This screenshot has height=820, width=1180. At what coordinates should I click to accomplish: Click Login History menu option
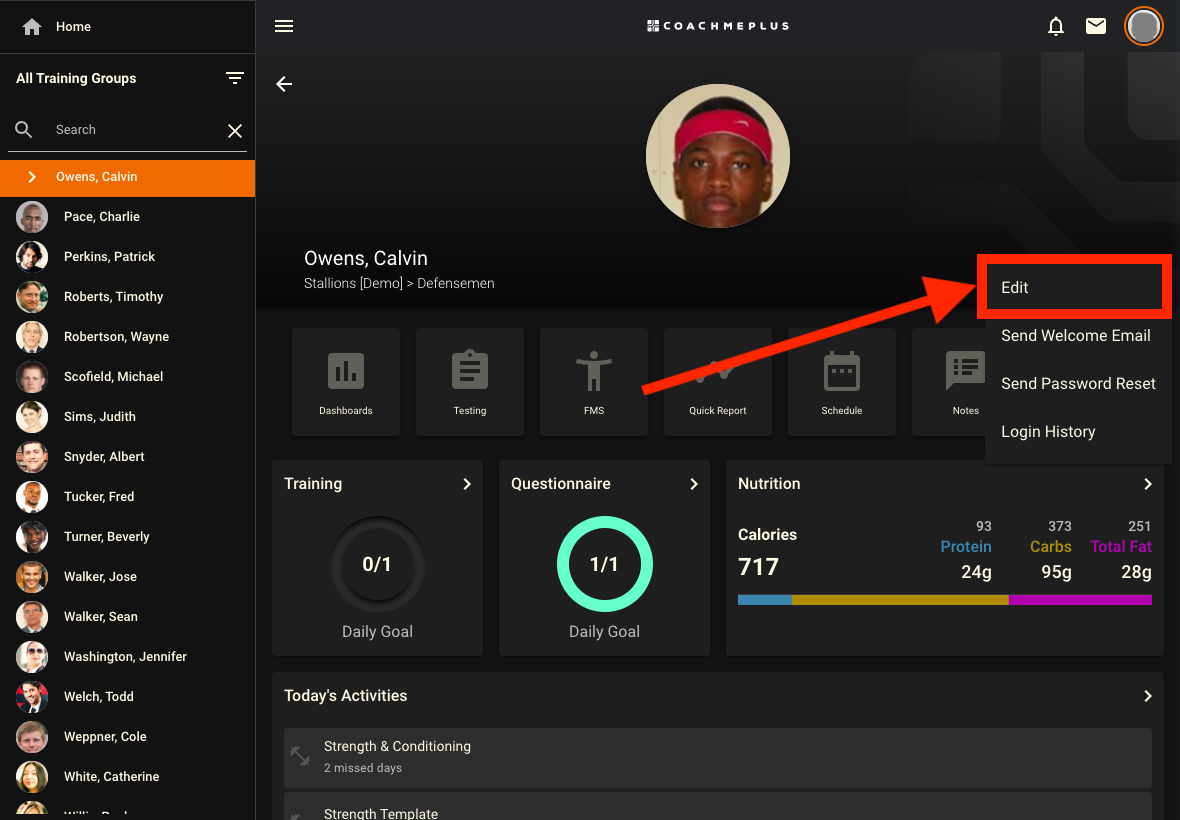tap(1048, 432)
